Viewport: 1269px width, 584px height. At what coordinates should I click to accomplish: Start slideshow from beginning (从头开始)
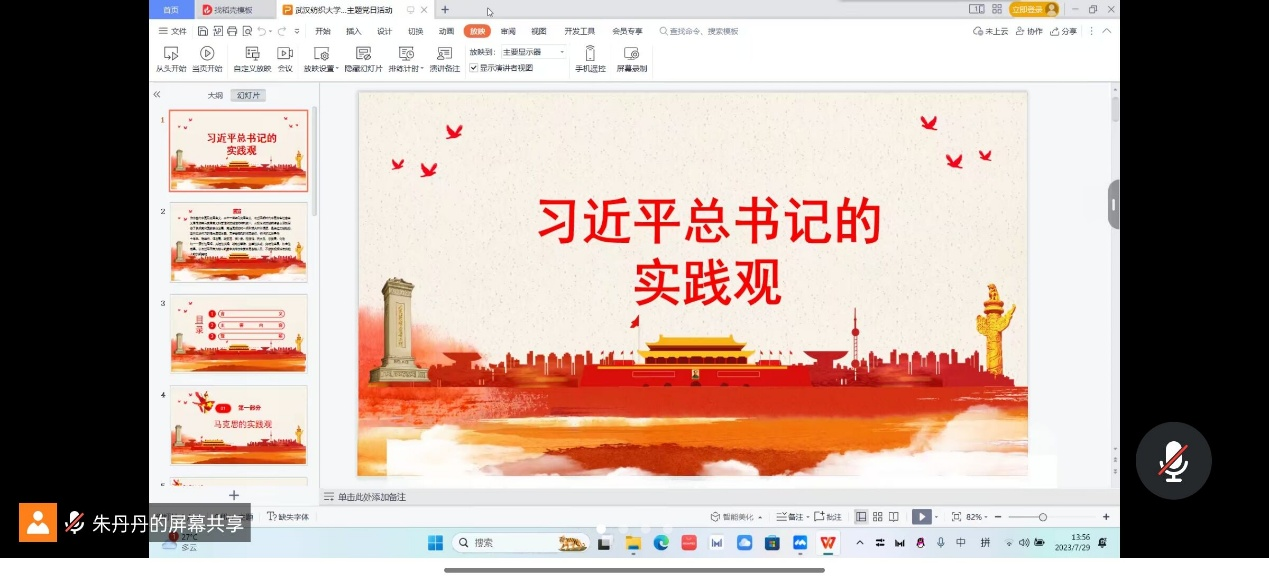(171, 59)
